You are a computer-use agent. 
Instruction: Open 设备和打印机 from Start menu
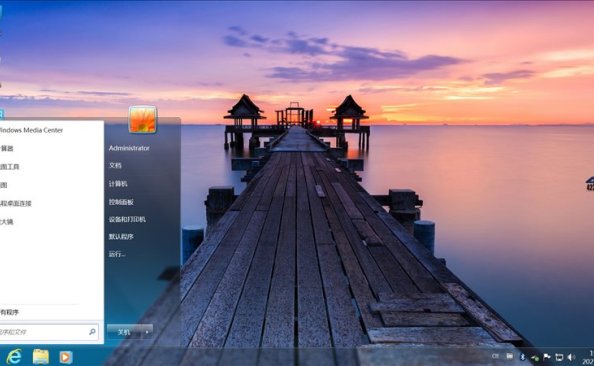coord(127,219)
